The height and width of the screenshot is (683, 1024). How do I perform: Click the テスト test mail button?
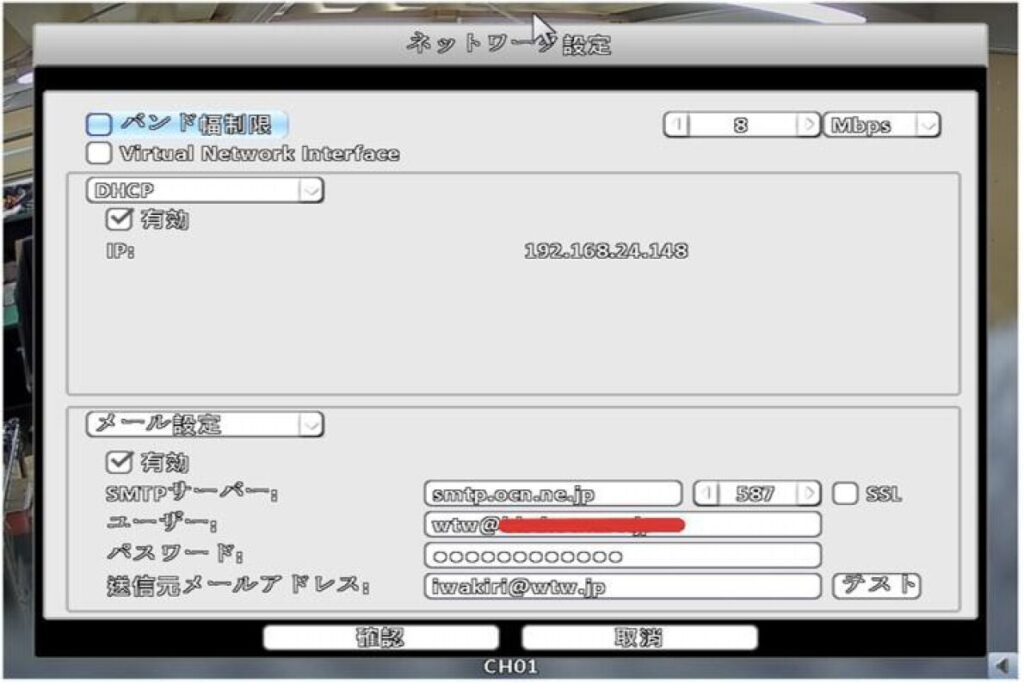876,586
